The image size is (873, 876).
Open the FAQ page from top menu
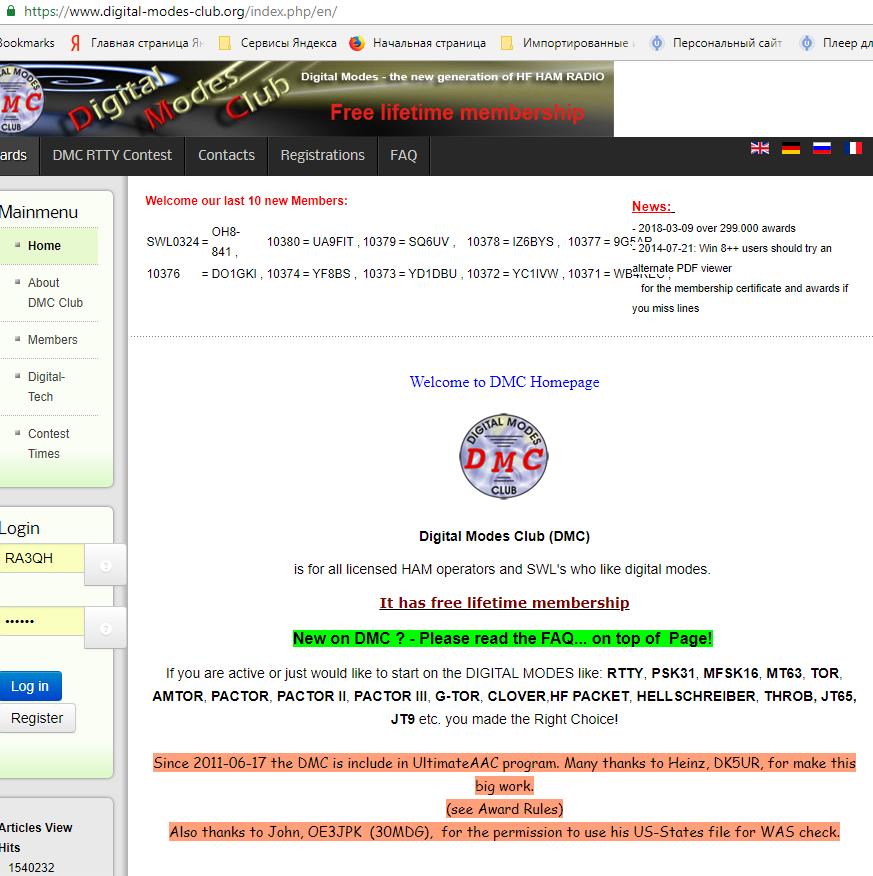pyautogui.click(x=403, y=155)
